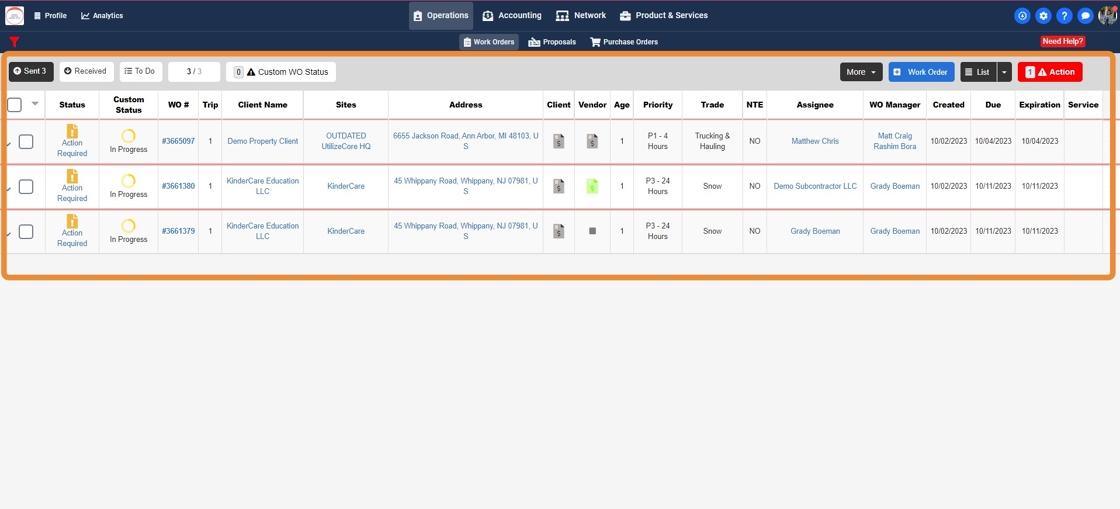This screenshot has height=509, width=1120.
Task: Expand the List view dropdown arrow
Action: point(1004,72)
